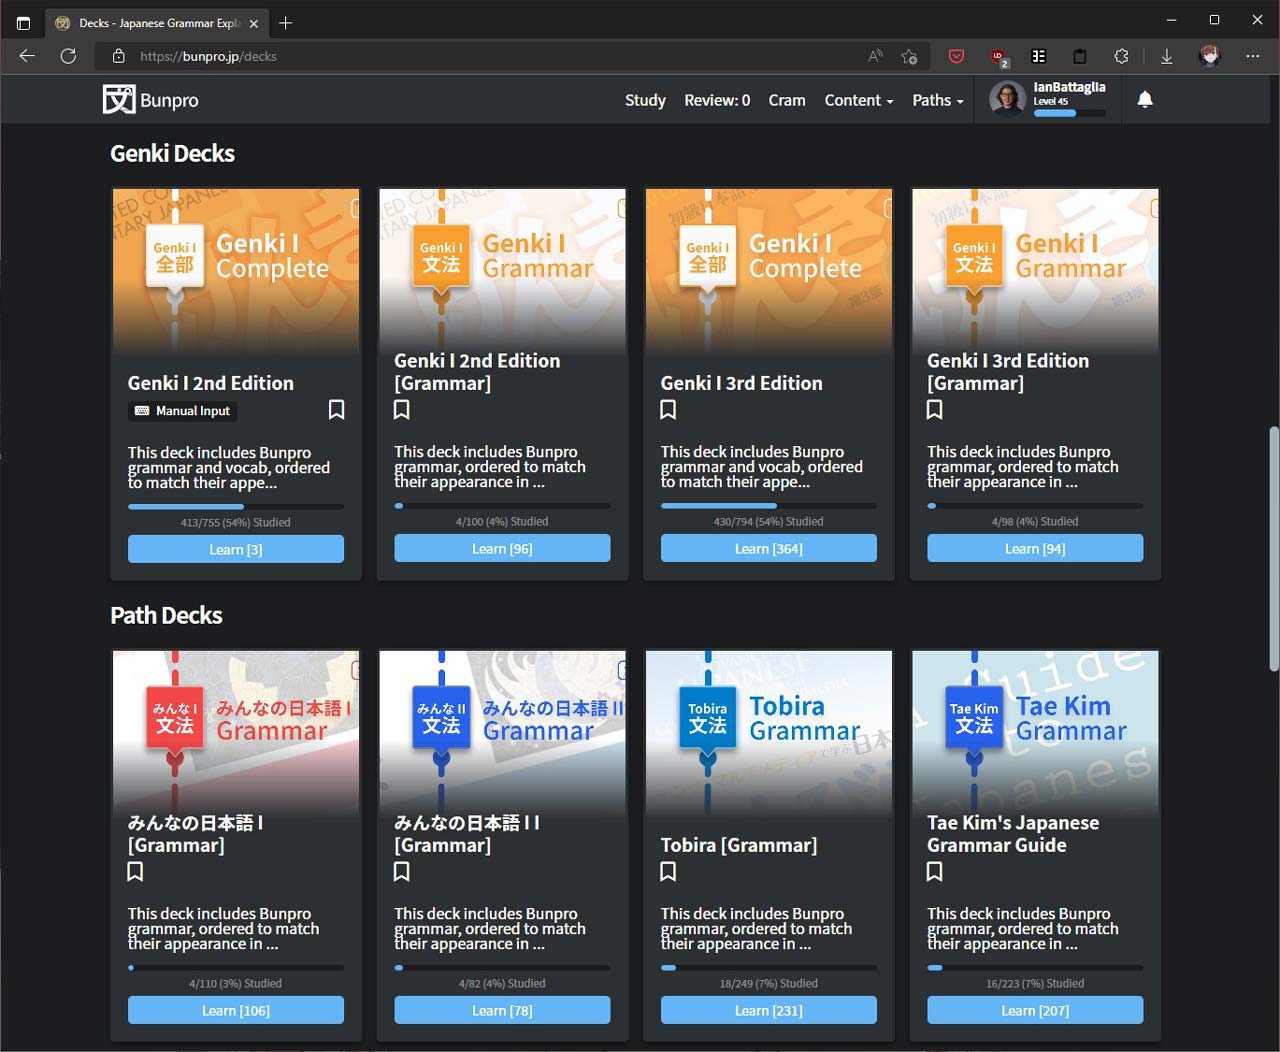Click the Genki Decks heading
The width and height of the screenshot is (1280, 1052).
[x=172, y=153]
